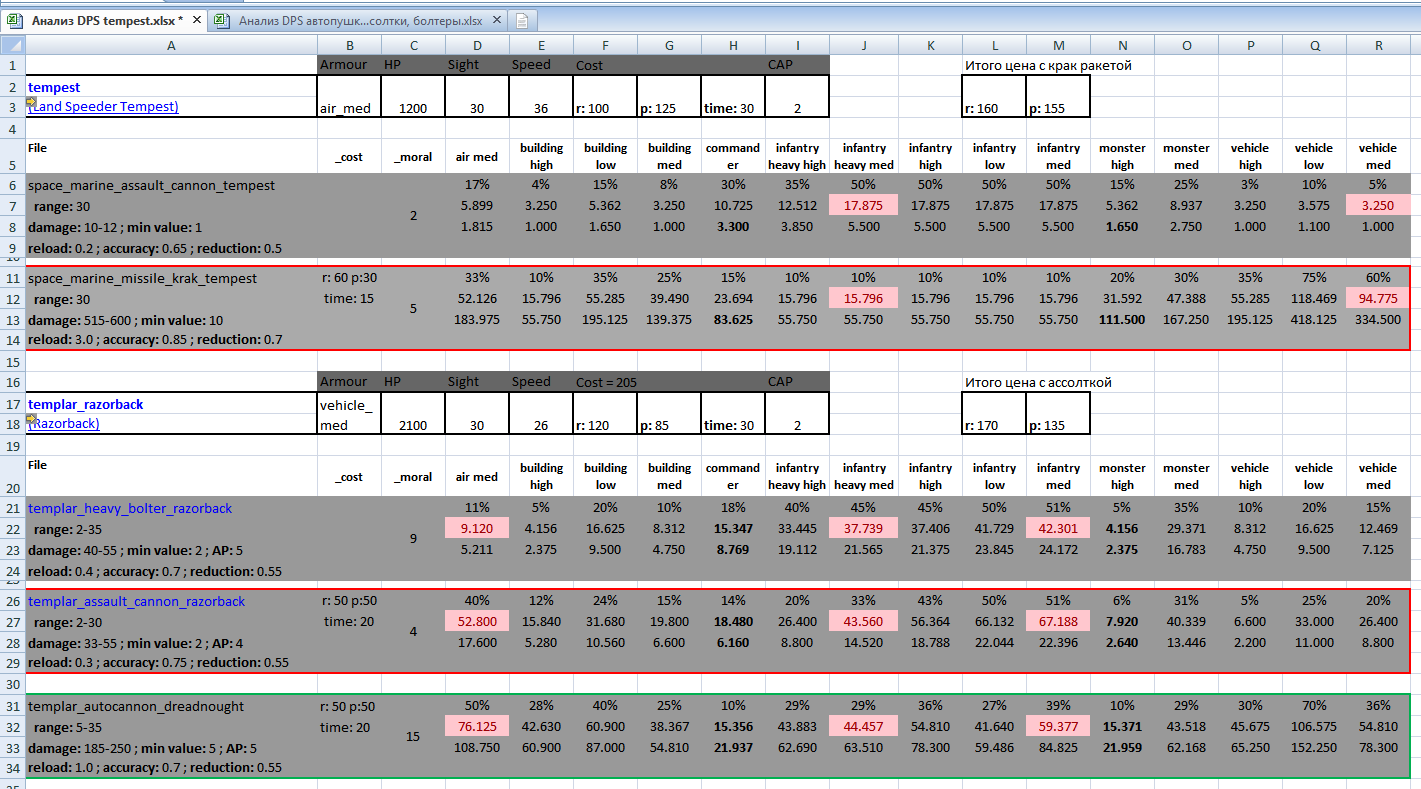Viewport: 1421px width, 789px height.
Task: Select the 'Cost = 205' header cell
Action: coord(605,382)
